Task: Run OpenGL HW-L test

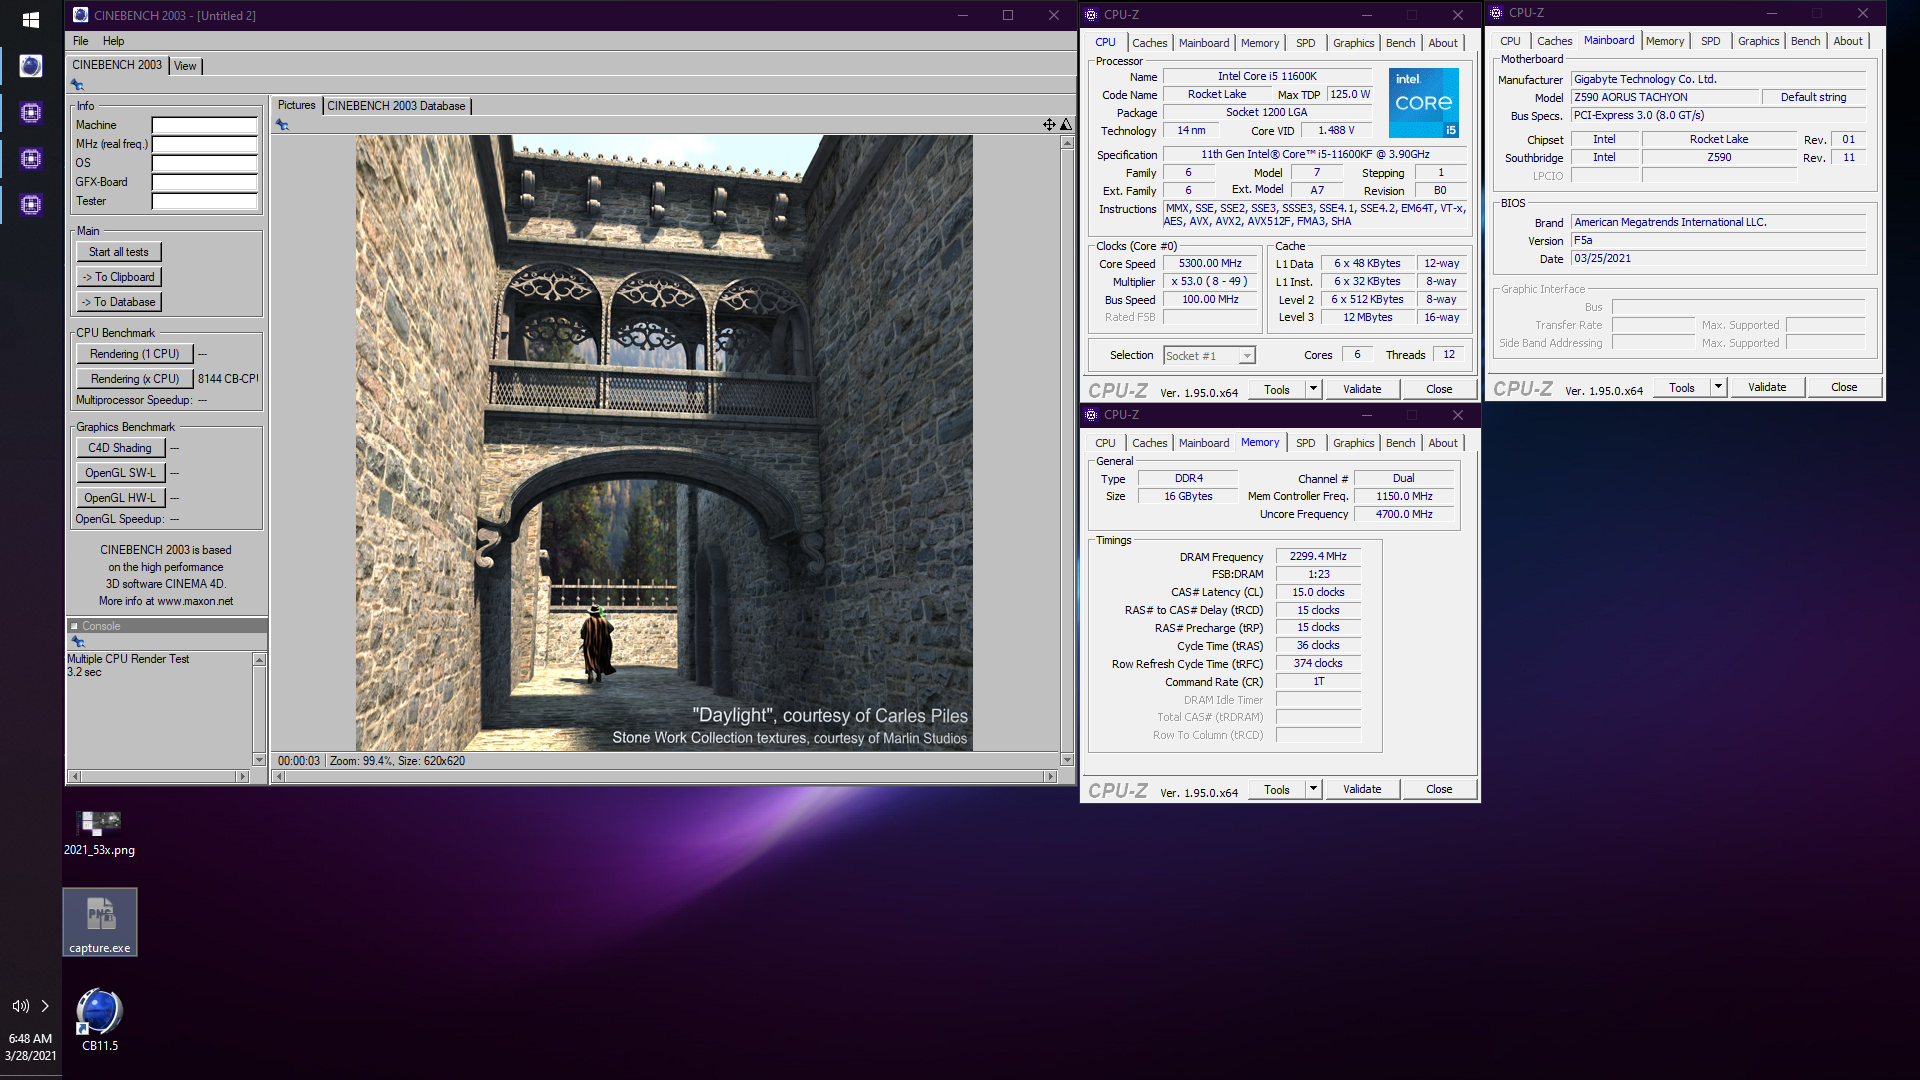Action: tap(120, 498)
